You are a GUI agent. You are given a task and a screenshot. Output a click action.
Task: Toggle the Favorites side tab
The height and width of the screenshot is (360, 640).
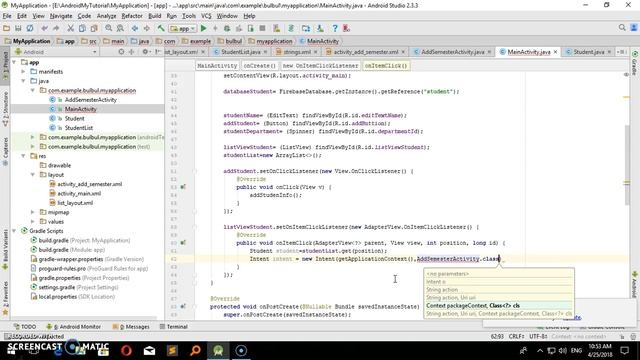[5, 298]
